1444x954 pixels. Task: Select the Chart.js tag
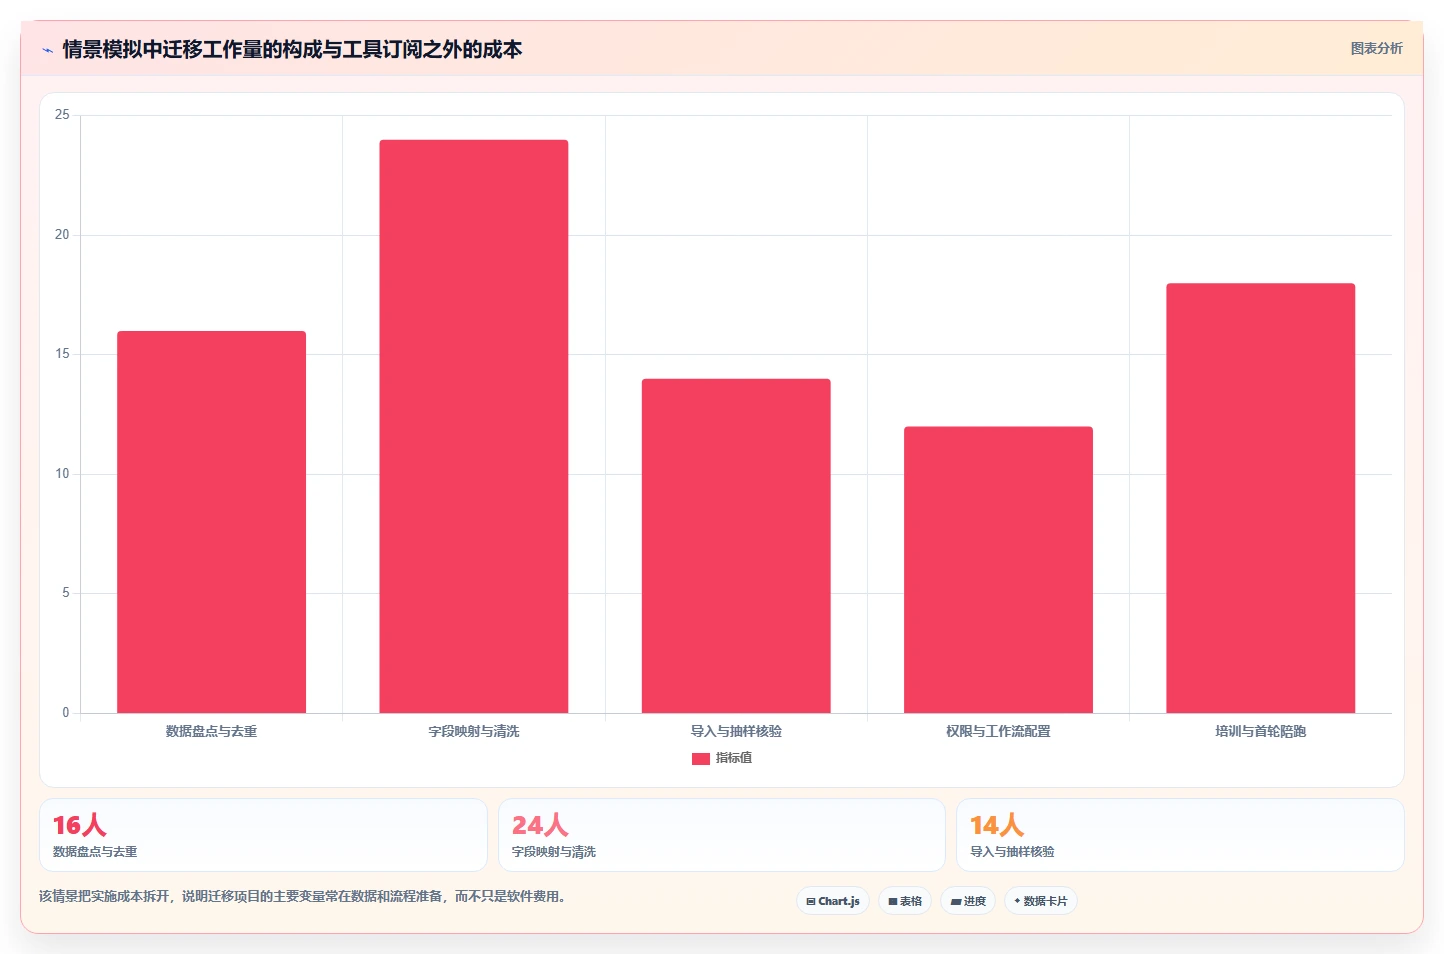coord(833,901)
